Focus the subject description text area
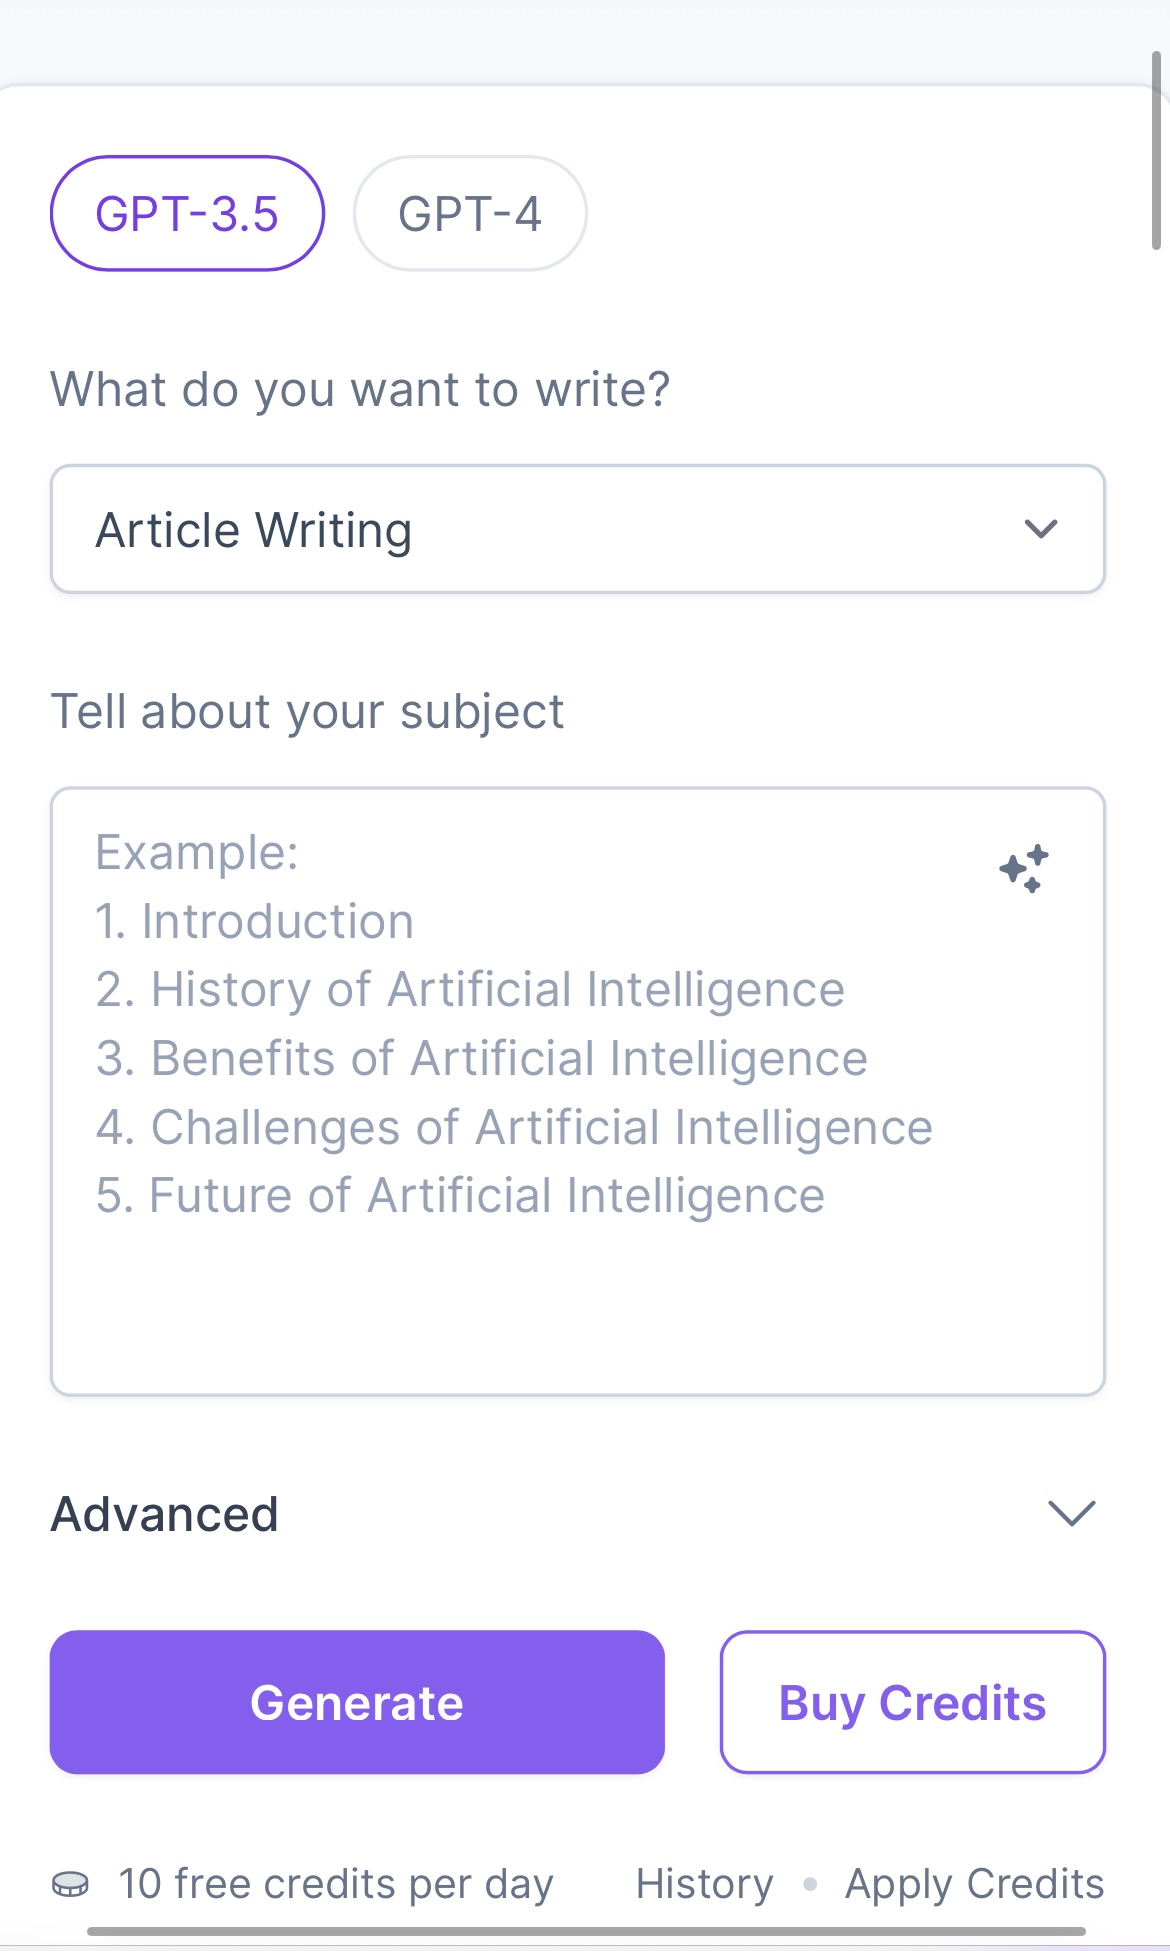Viewport: 1170px width, 1951px height. tap(577, 1290)
